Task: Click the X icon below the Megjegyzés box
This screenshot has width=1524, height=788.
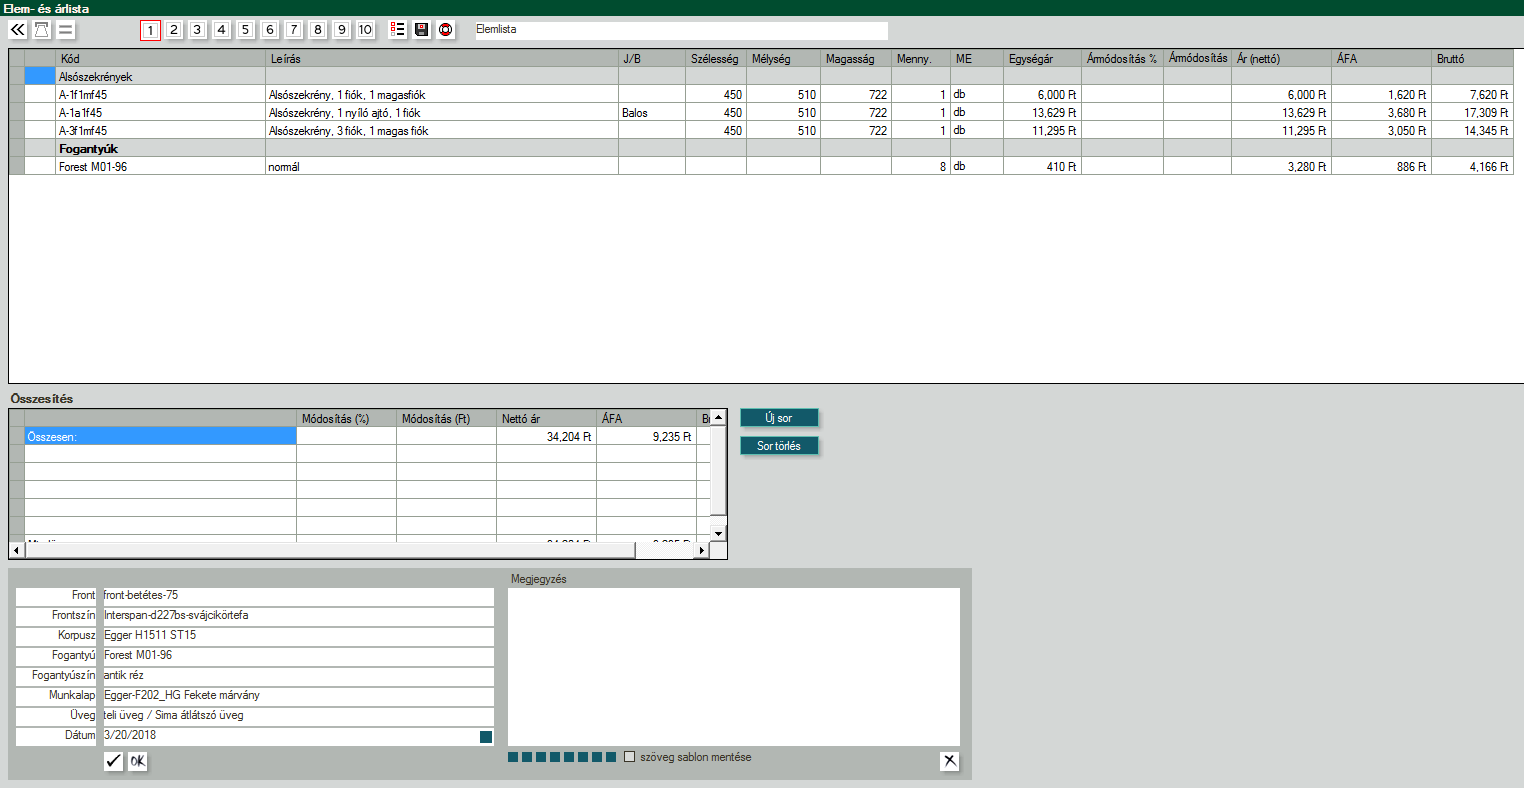Action: point(950,762)
